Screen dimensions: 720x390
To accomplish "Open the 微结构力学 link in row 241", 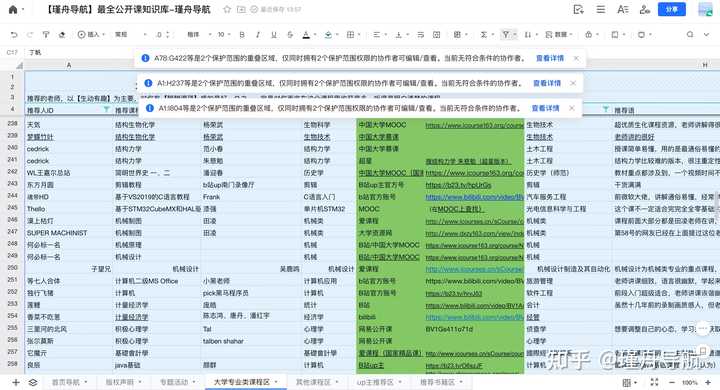I will 467,161.
